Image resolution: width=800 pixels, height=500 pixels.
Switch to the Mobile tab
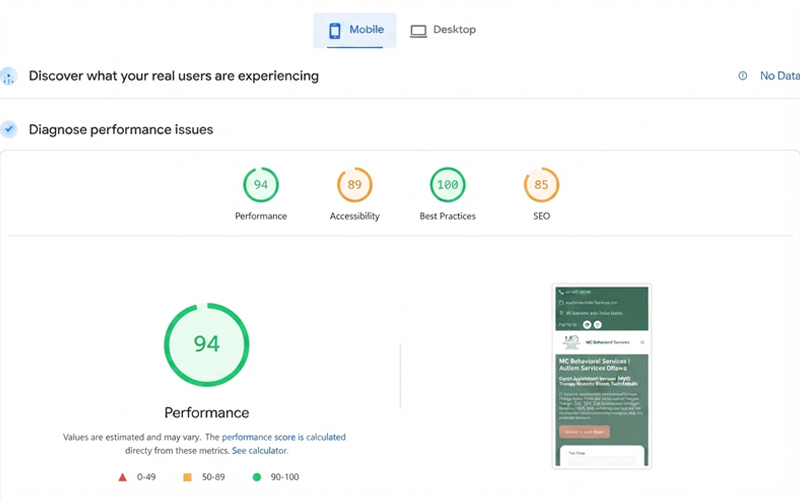pyautogui.click(x=355, y=30)
